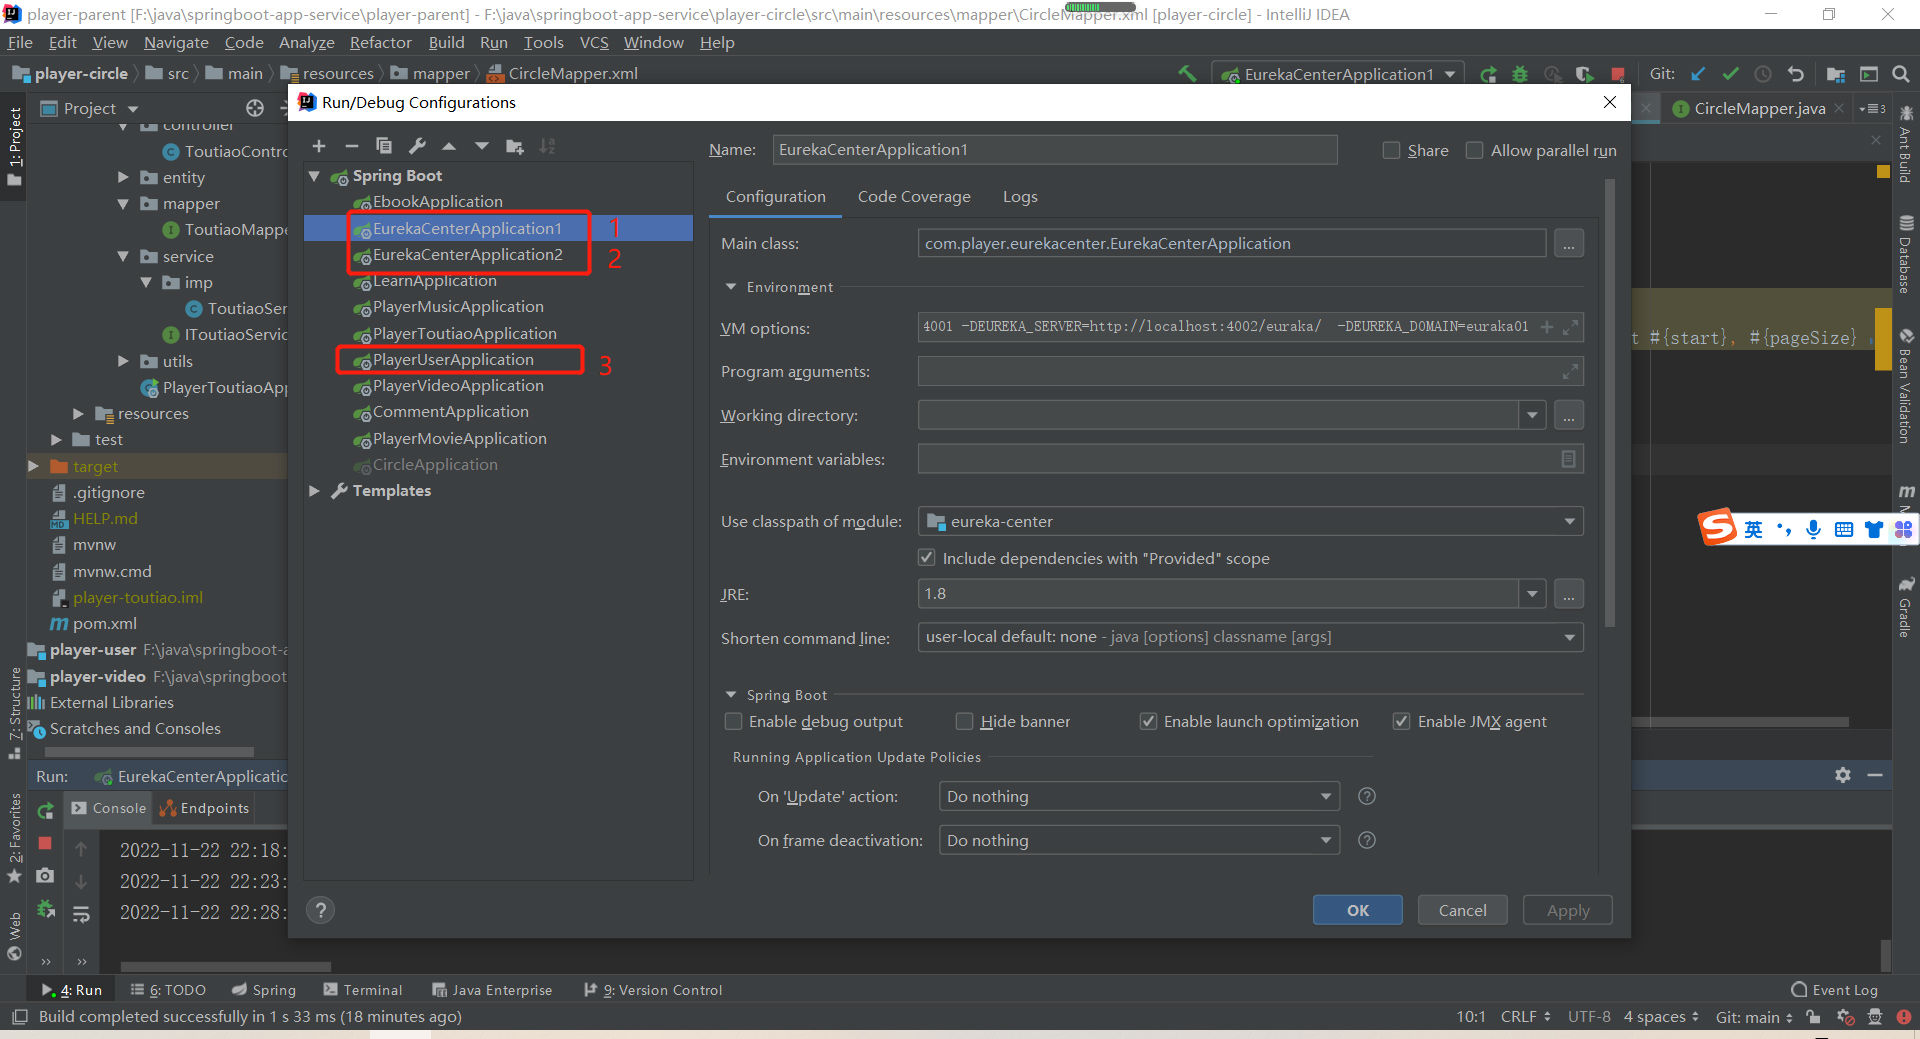The image size is (1920, 1039).
Task: Open run configuration selector in main toolbar
Action: (1338, 74)
